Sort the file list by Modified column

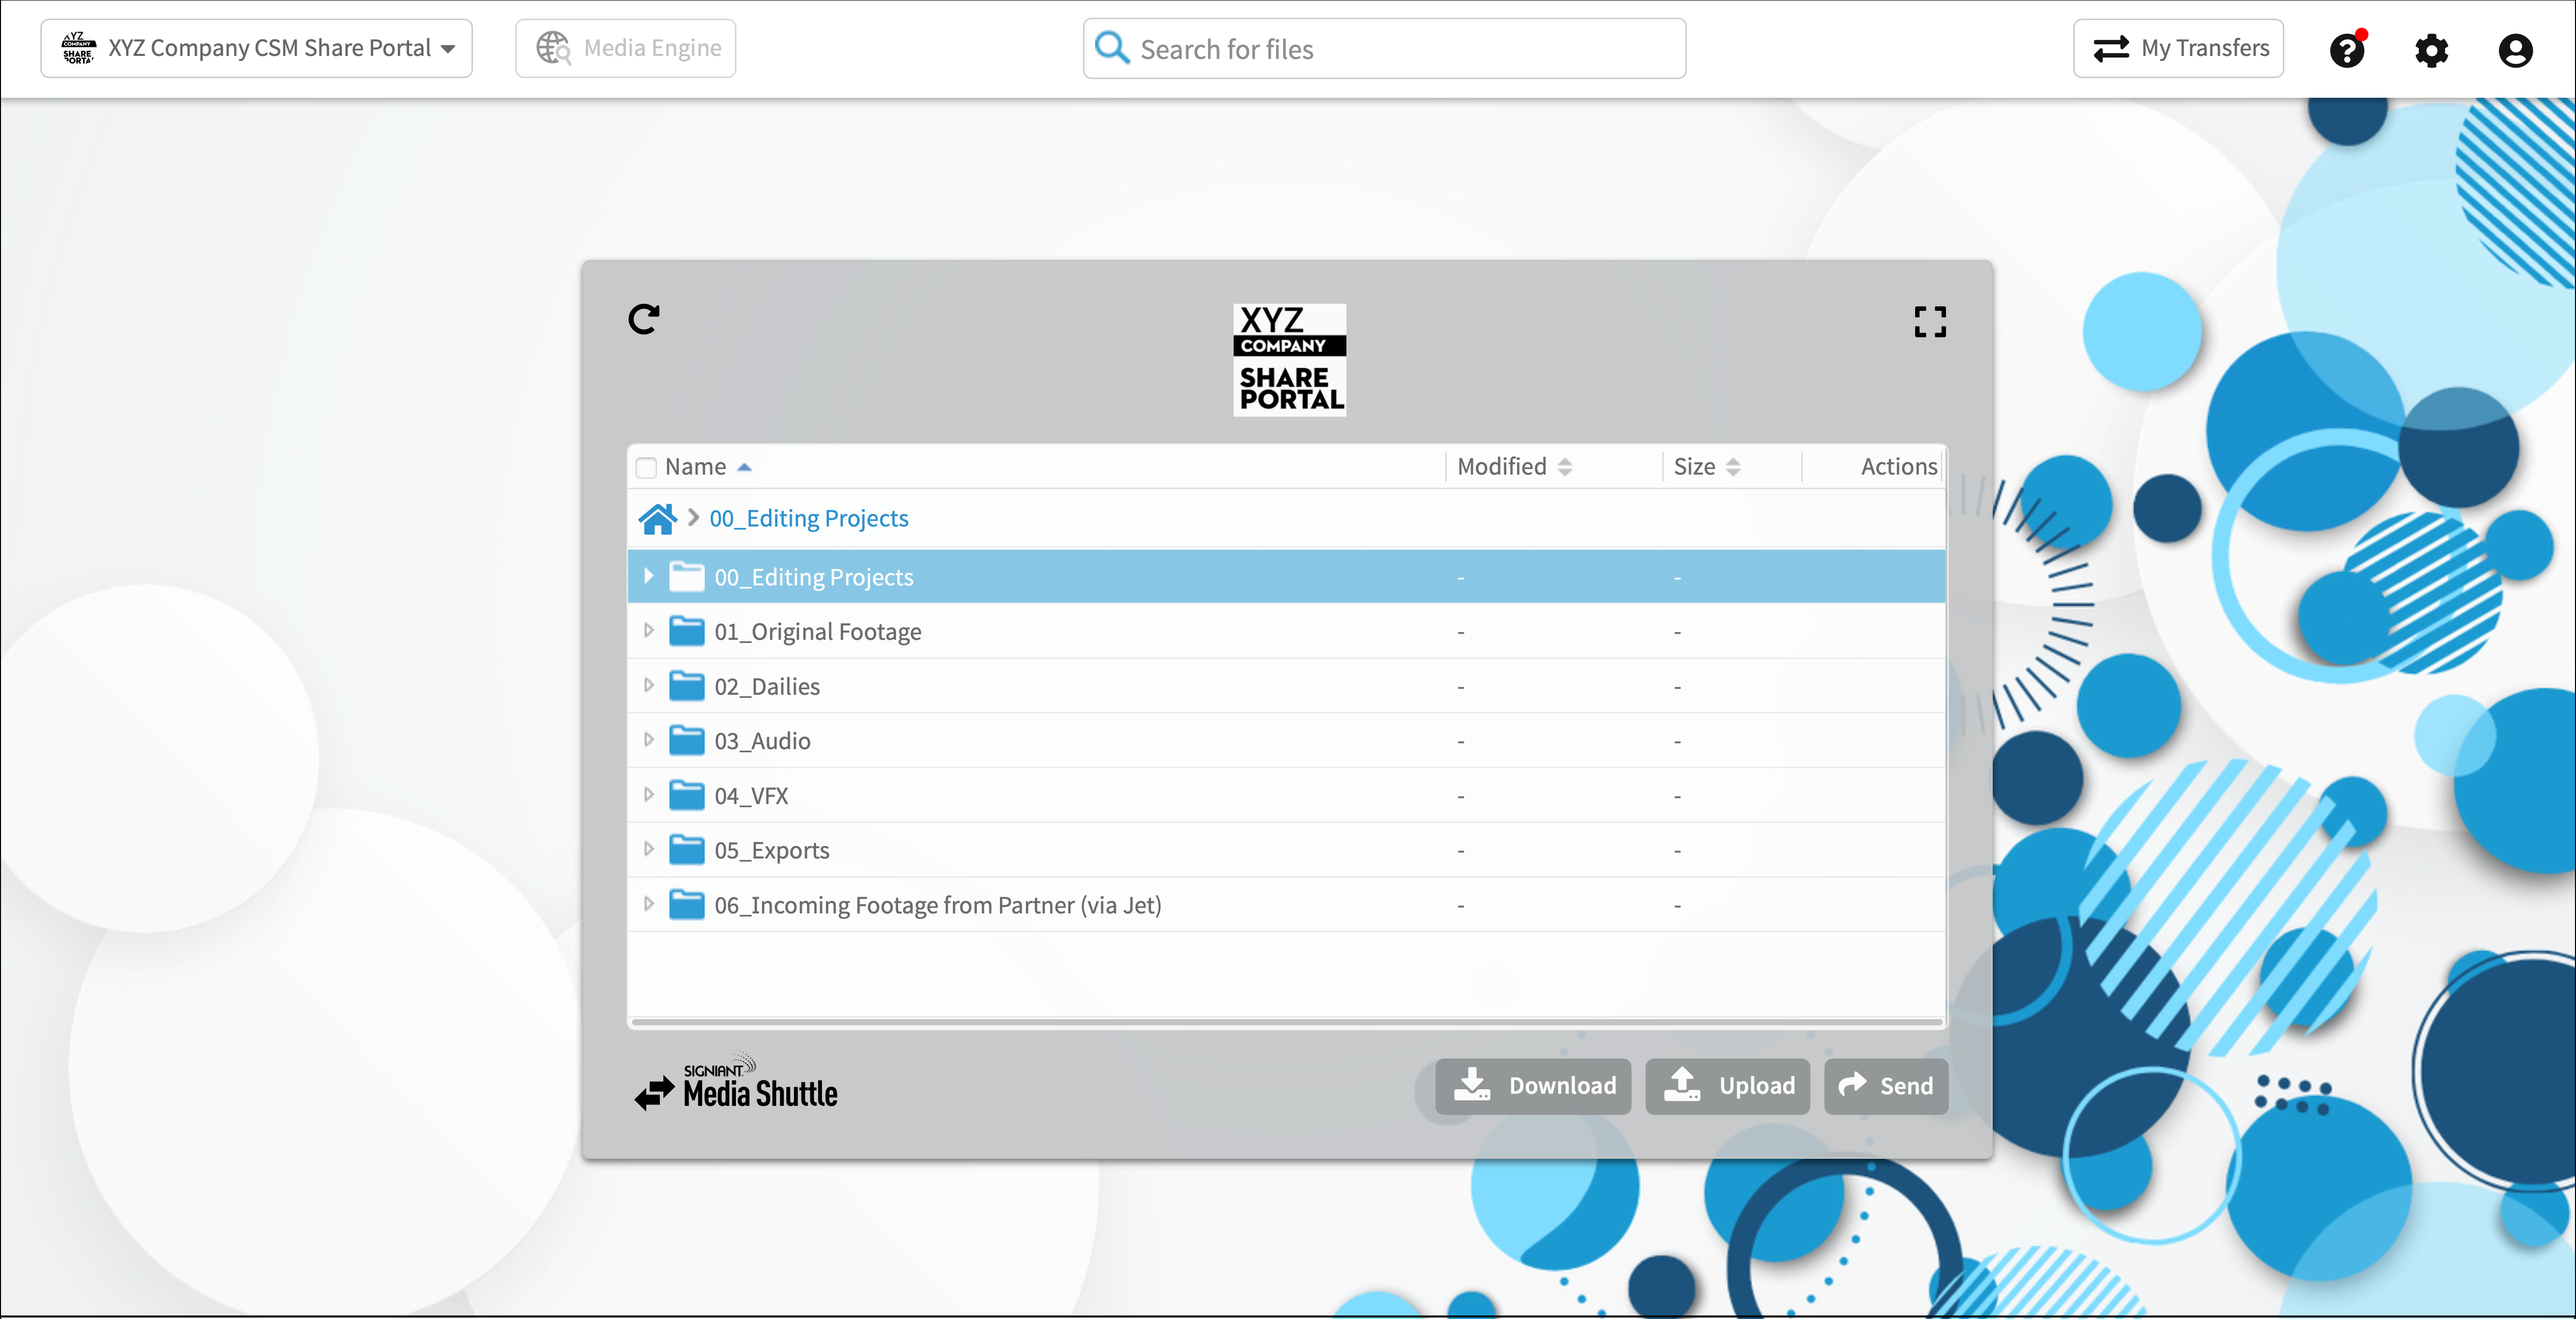point(1514,467)
